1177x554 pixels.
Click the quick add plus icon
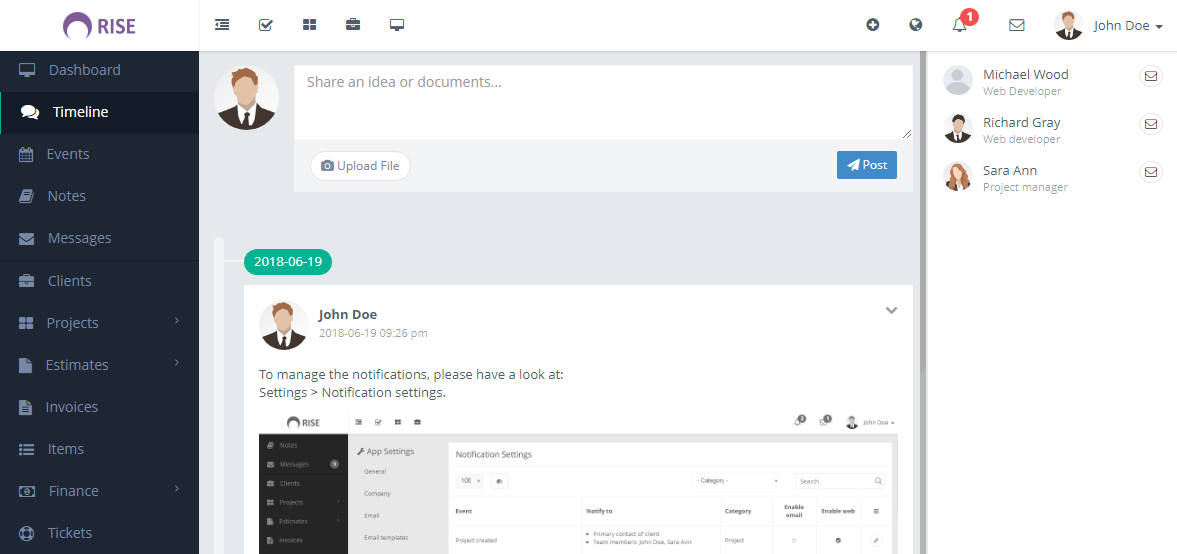pos(873,25)
